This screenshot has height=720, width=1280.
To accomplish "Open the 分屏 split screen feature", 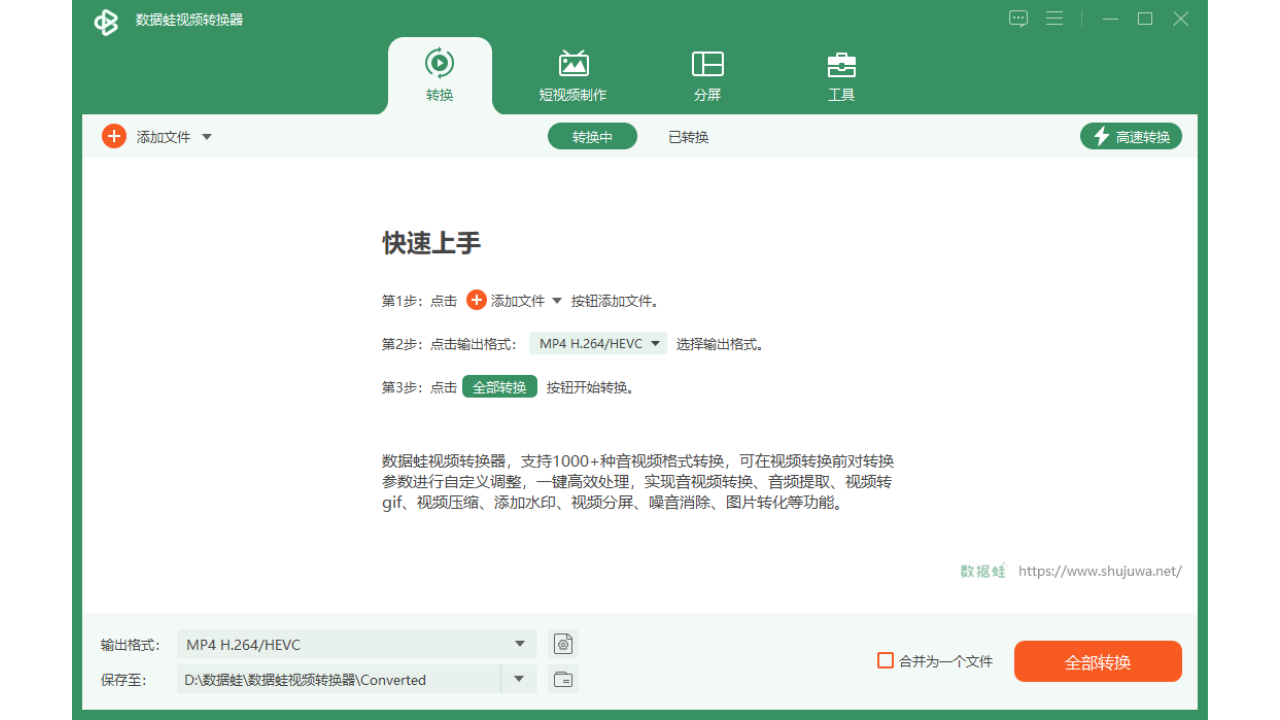I will [708, 75].
